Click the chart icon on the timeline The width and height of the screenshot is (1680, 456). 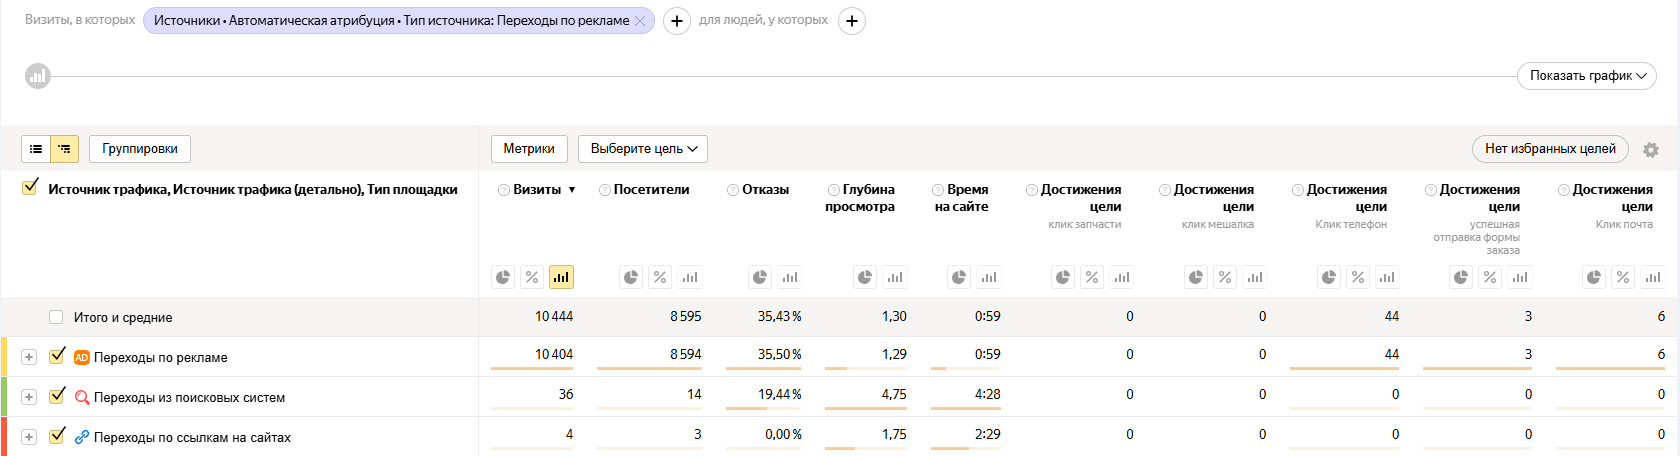(38, 76)
